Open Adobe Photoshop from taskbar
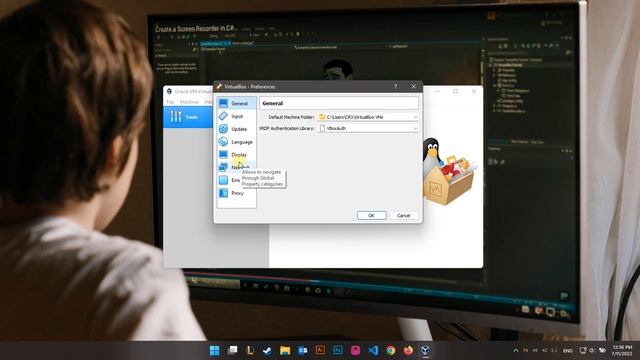Image resolution: width=640 pixels, height=360 pixels. [x=338, y=350]
